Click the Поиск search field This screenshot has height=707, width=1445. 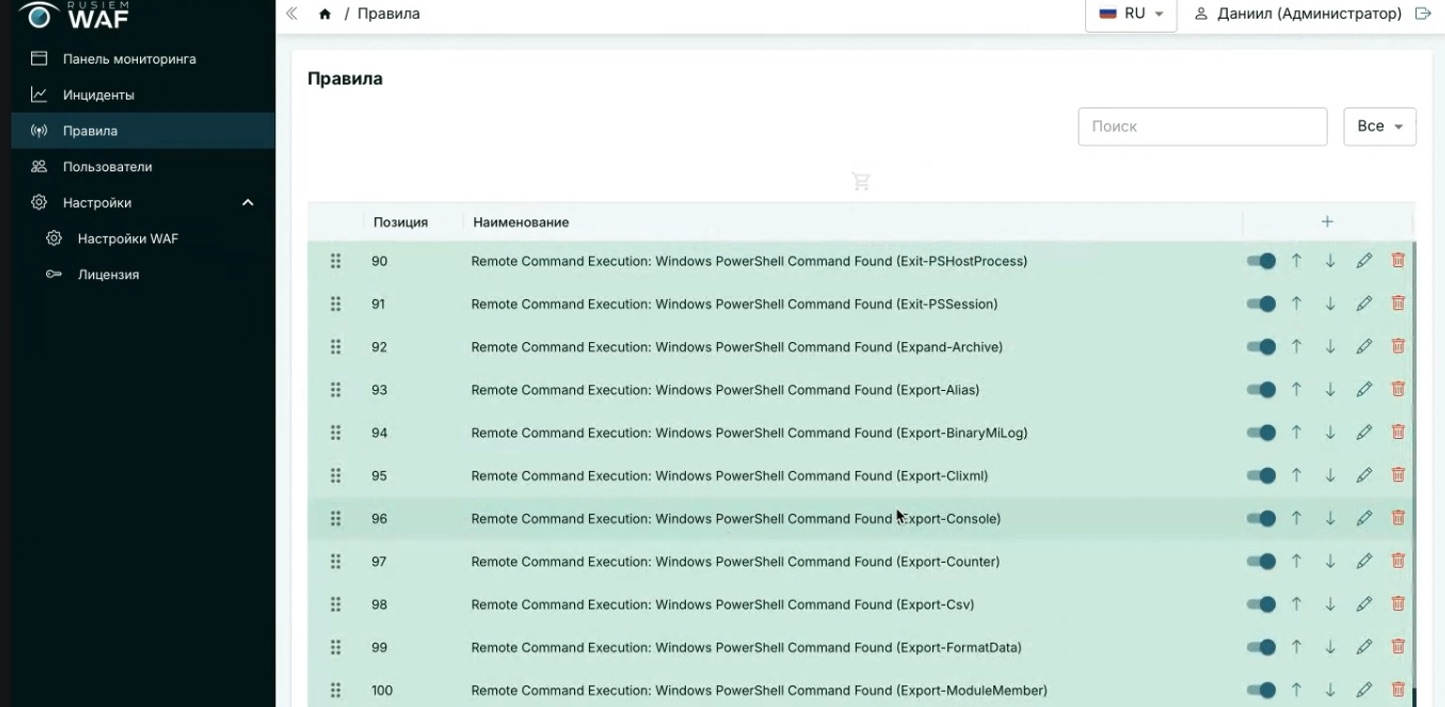[1202, 126]
